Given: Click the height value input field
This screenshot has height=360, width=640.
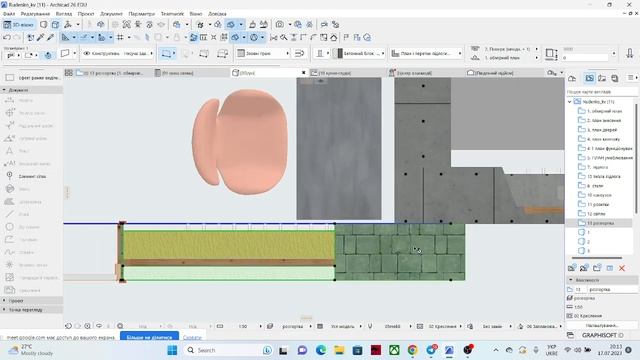Looking at the screenshot, I should 586,58.
